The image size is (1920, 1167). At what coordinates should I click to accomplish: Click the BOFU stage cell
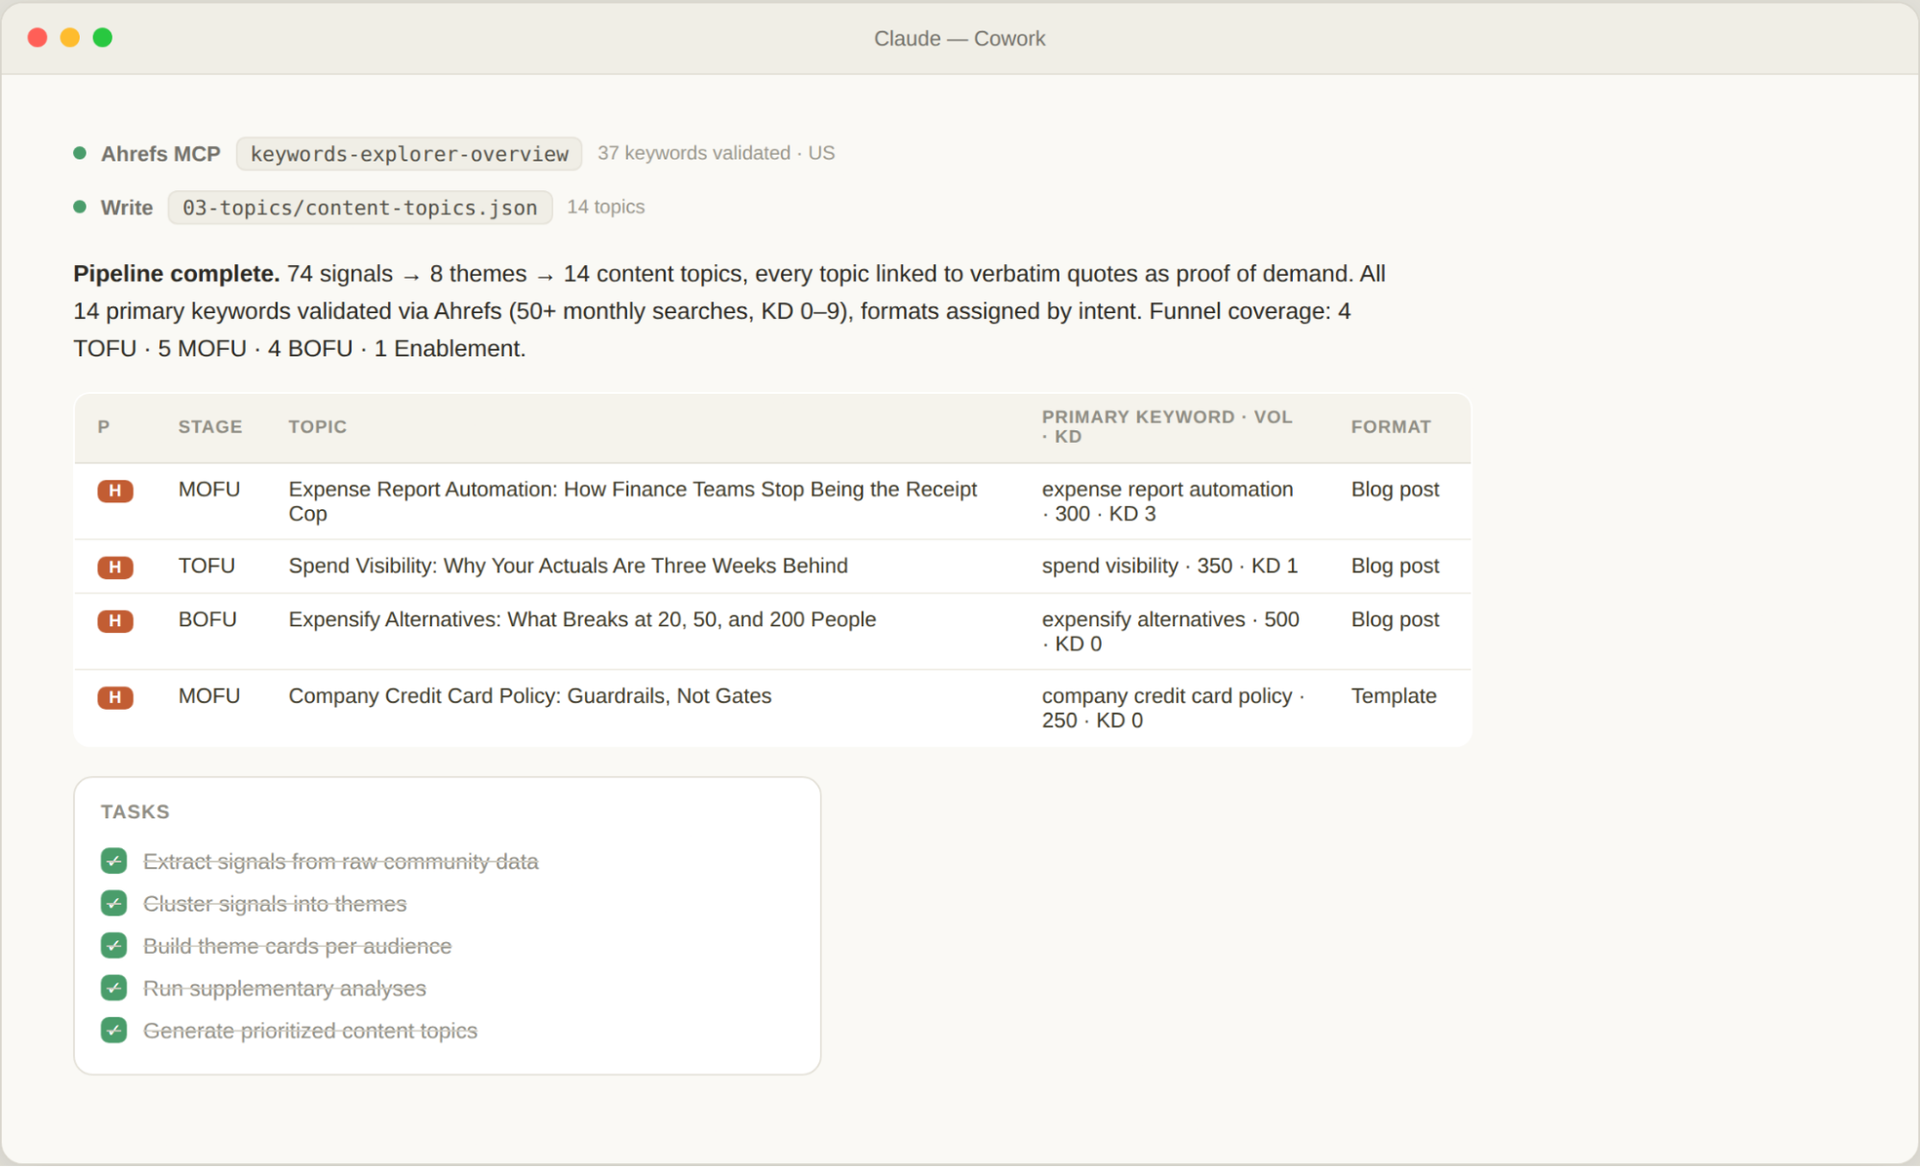tap(208, 620)
